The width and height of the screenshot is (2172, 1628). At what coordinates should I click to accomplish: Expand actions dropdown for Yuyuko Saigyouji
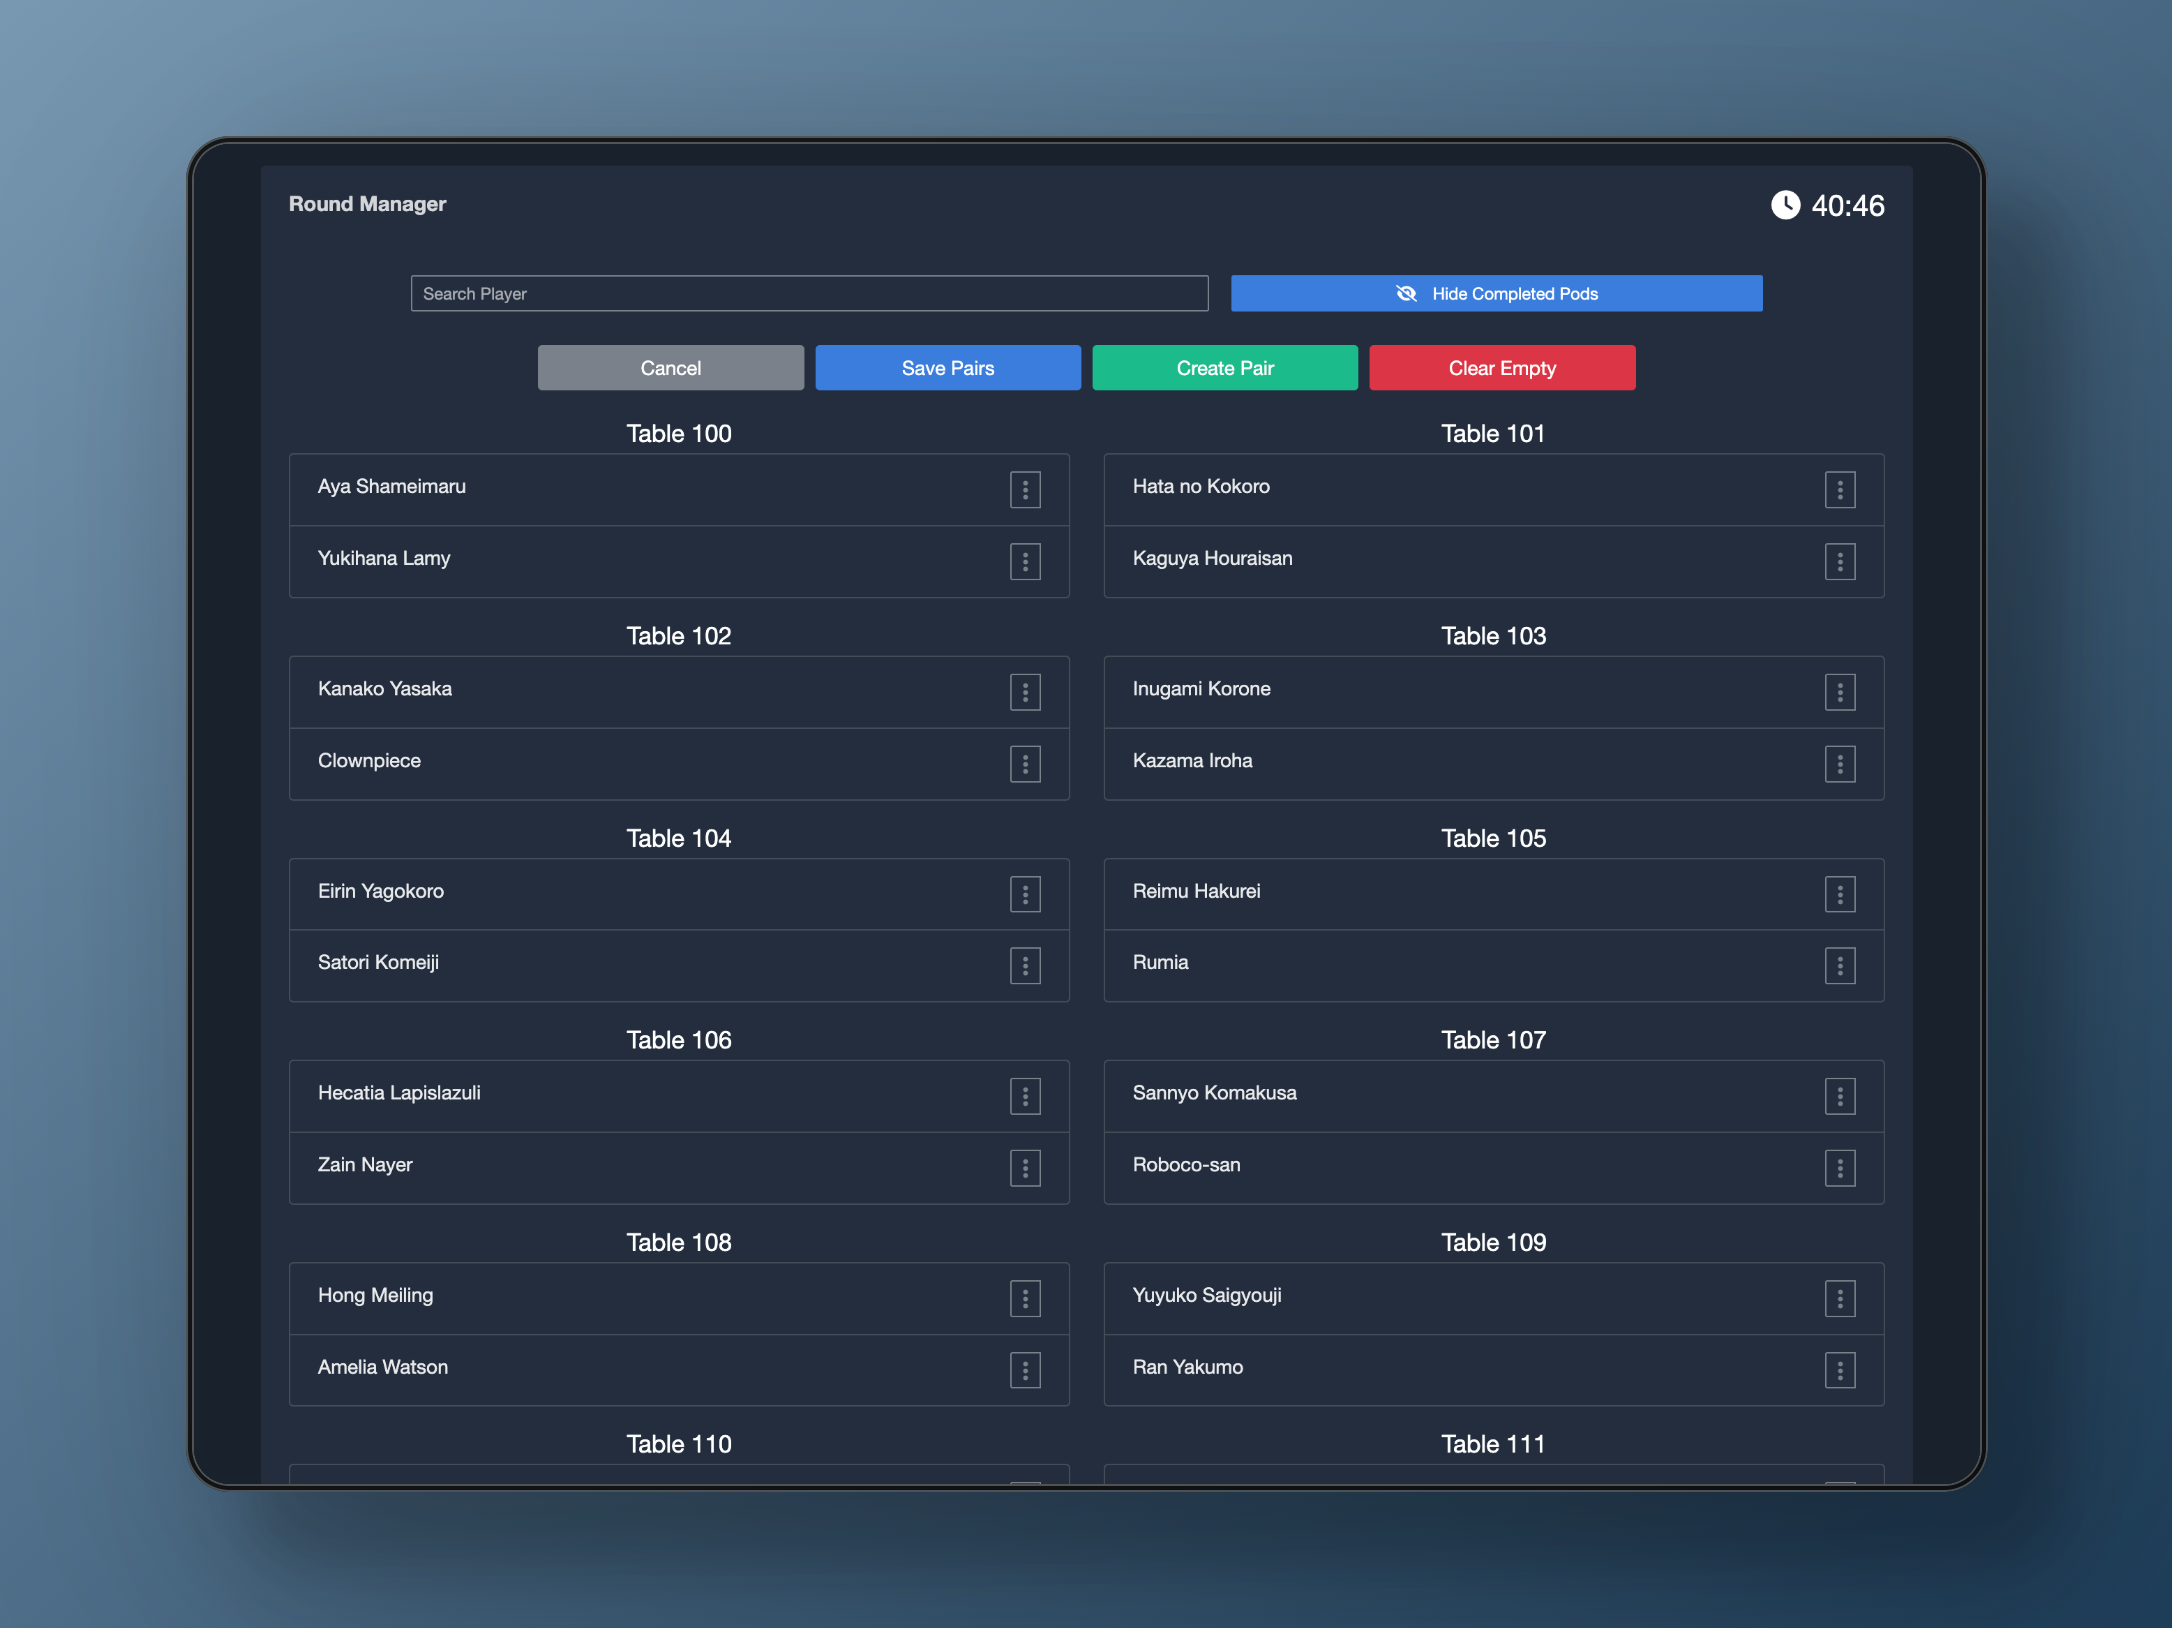coord(1840,1298)
